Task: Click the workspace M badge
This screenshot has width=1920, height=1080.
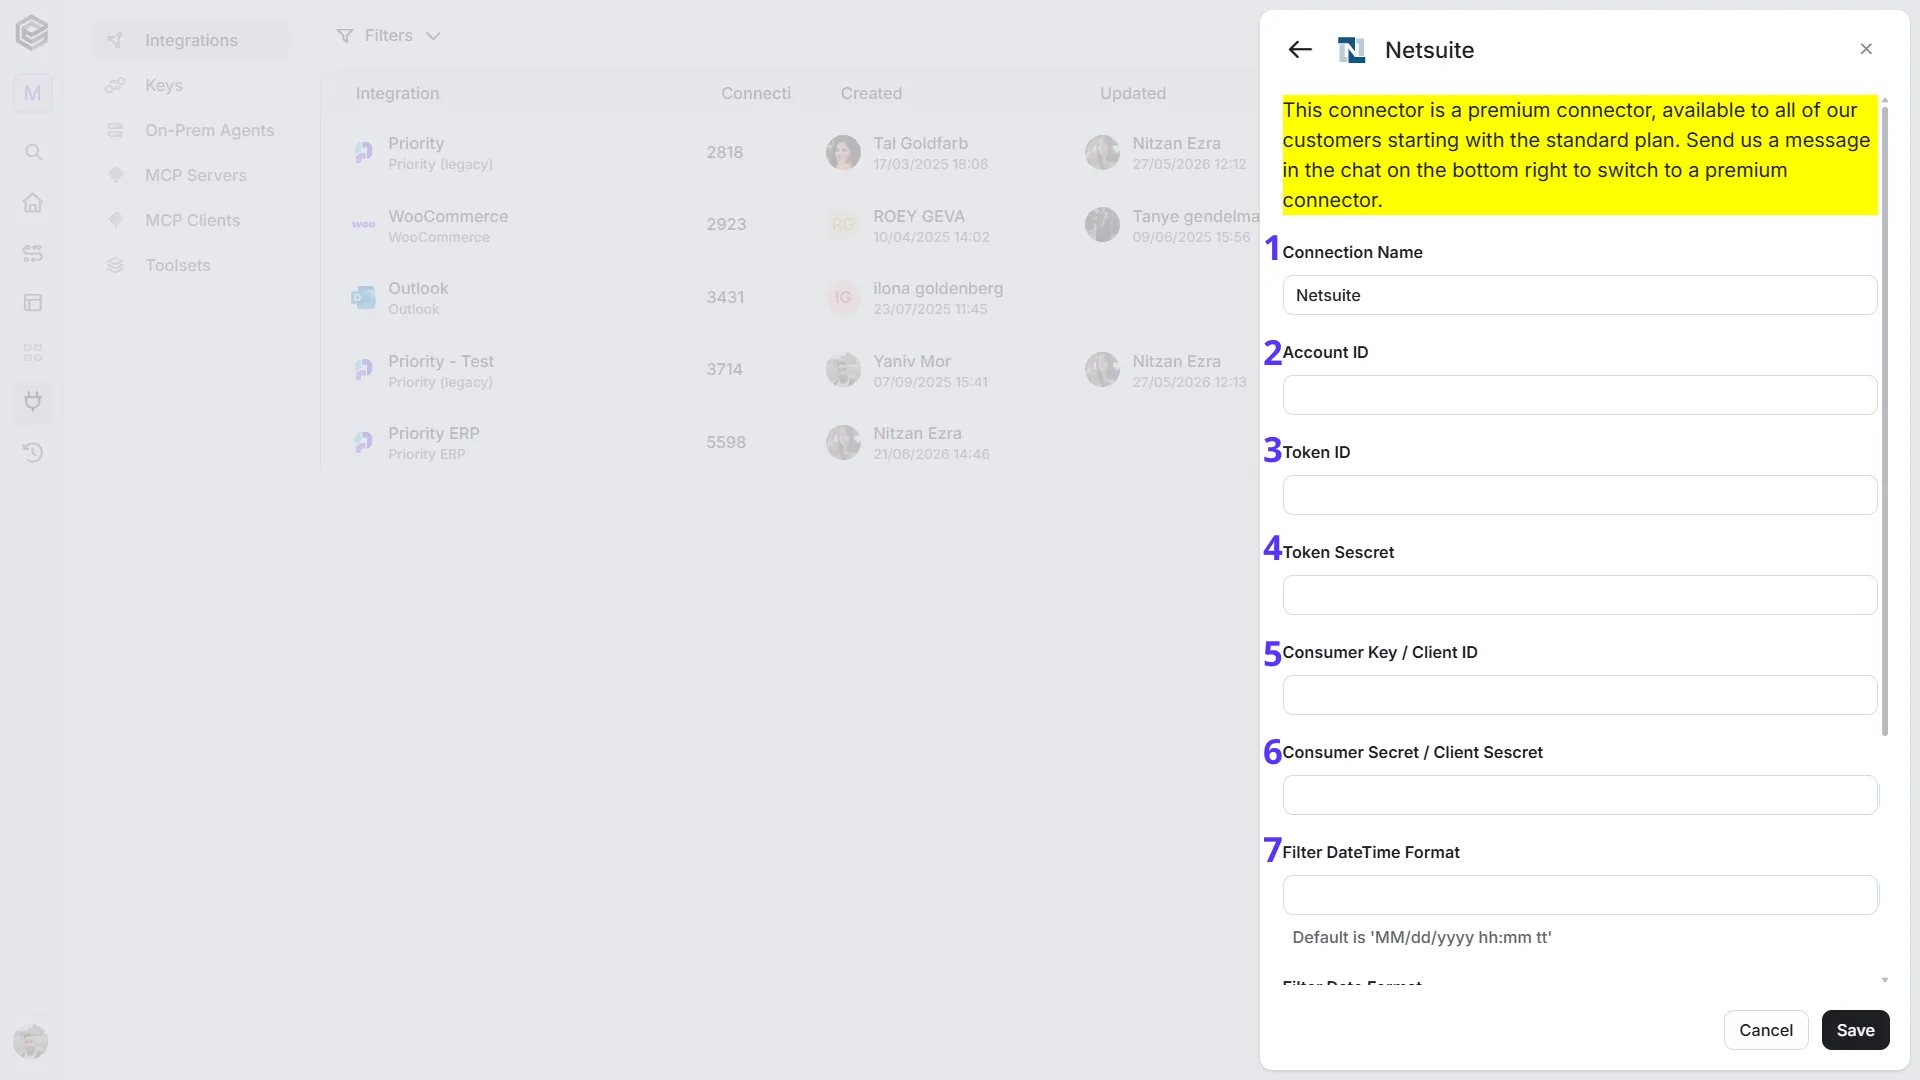Action: point(33,93)
